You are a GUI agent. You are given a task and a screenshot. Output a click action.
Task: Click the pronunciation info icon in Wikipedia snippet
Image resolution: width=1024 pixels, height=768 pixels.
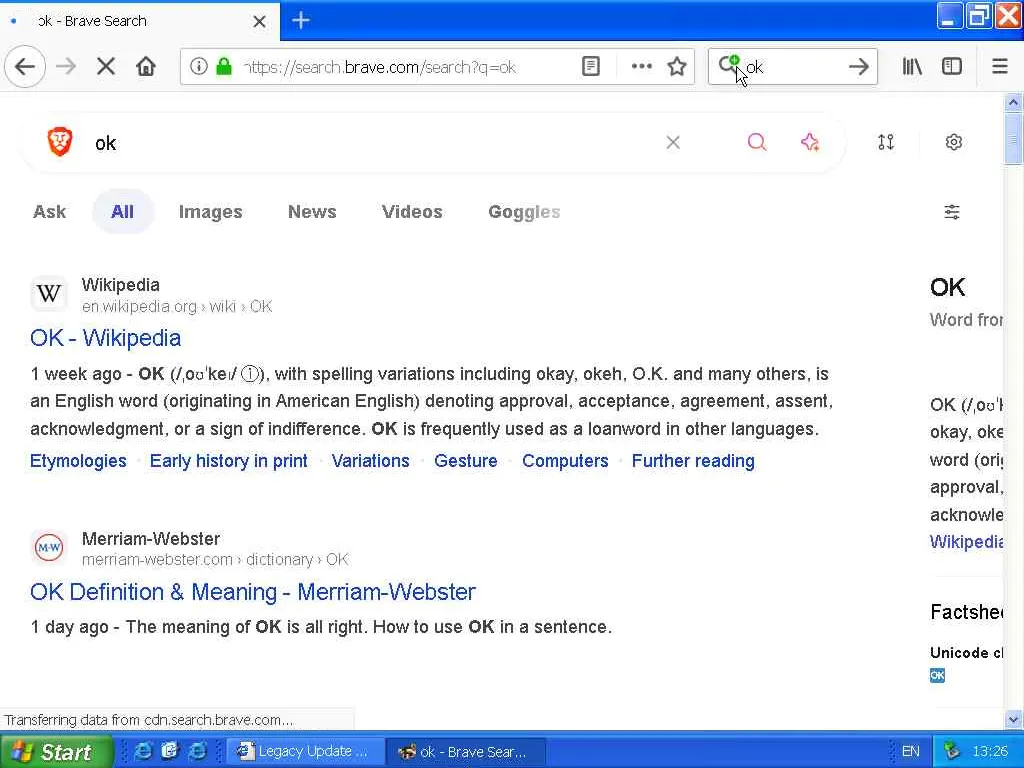[250, 374]
